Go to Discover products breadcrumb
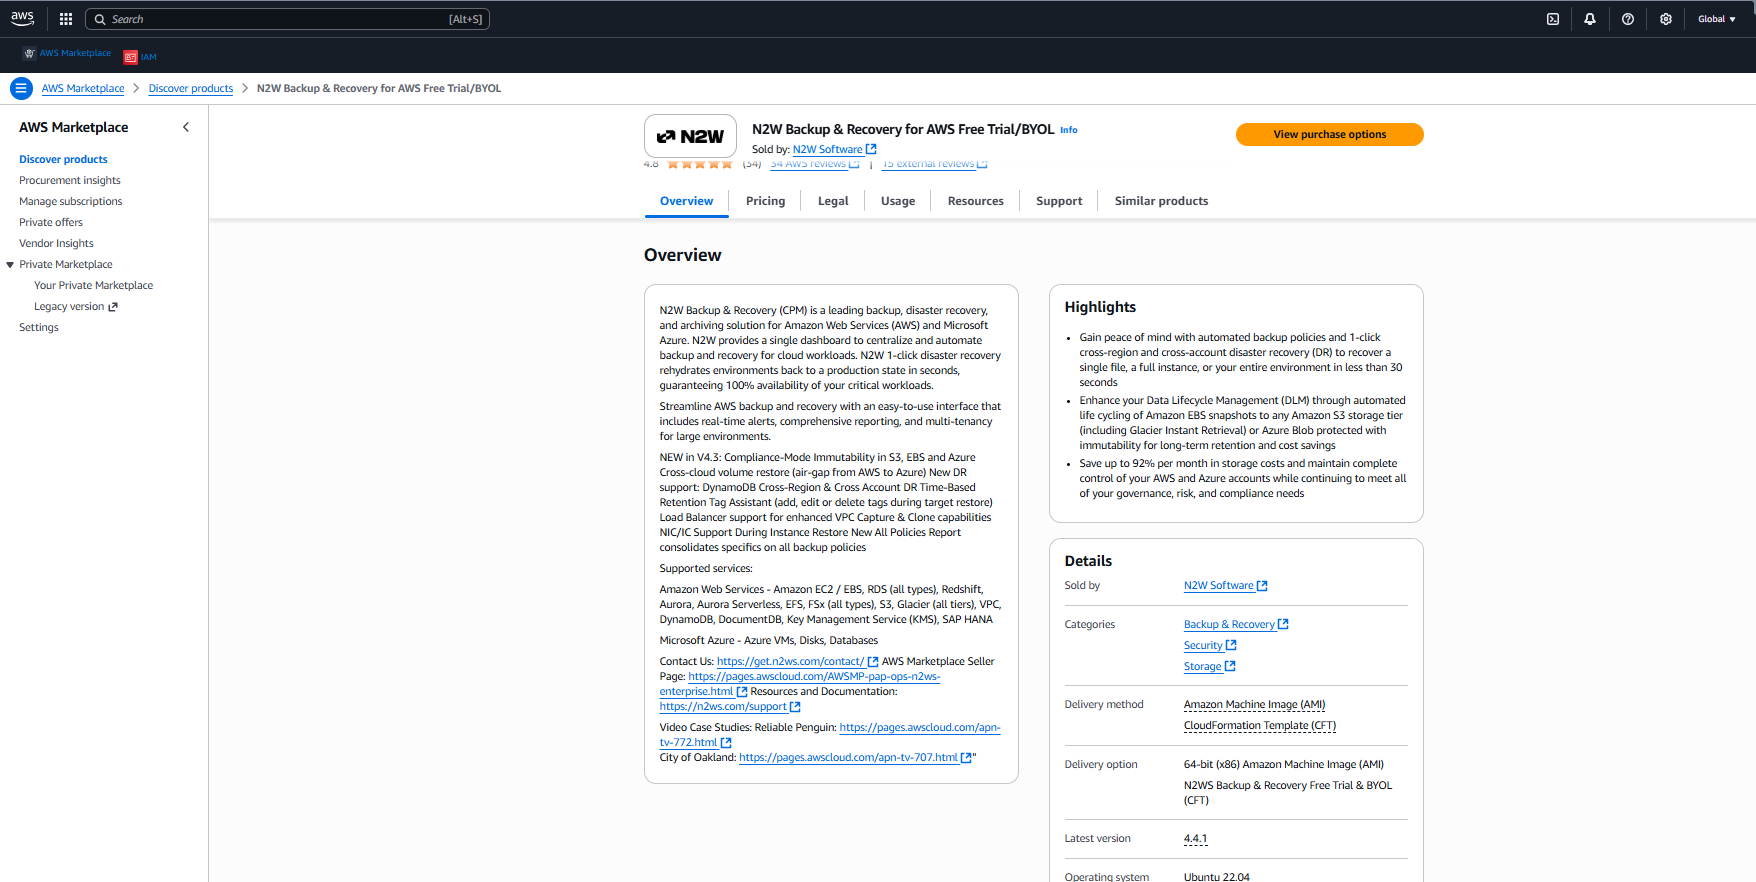The height and width of the screenshot is (882, 1756). coord(190,88)
